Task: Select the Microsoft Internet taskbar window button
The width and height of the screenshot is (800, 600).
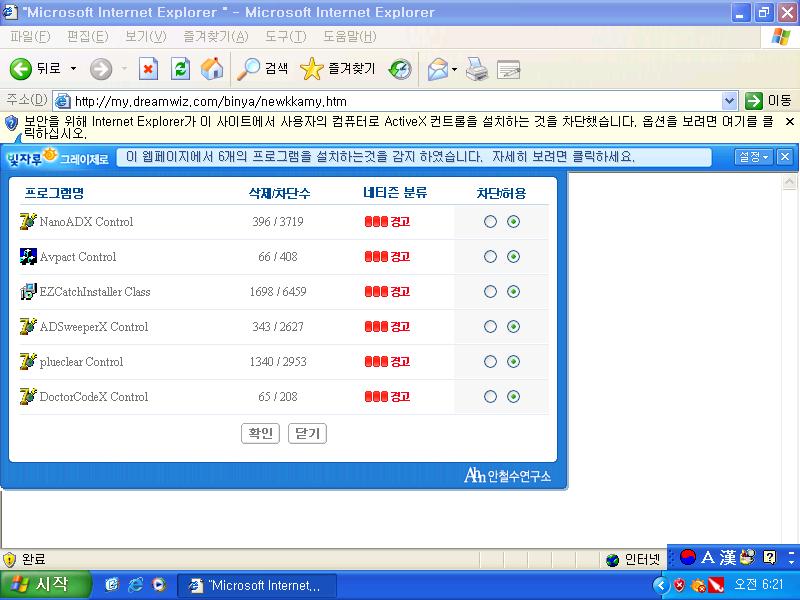Action: (x=257, y=585)
